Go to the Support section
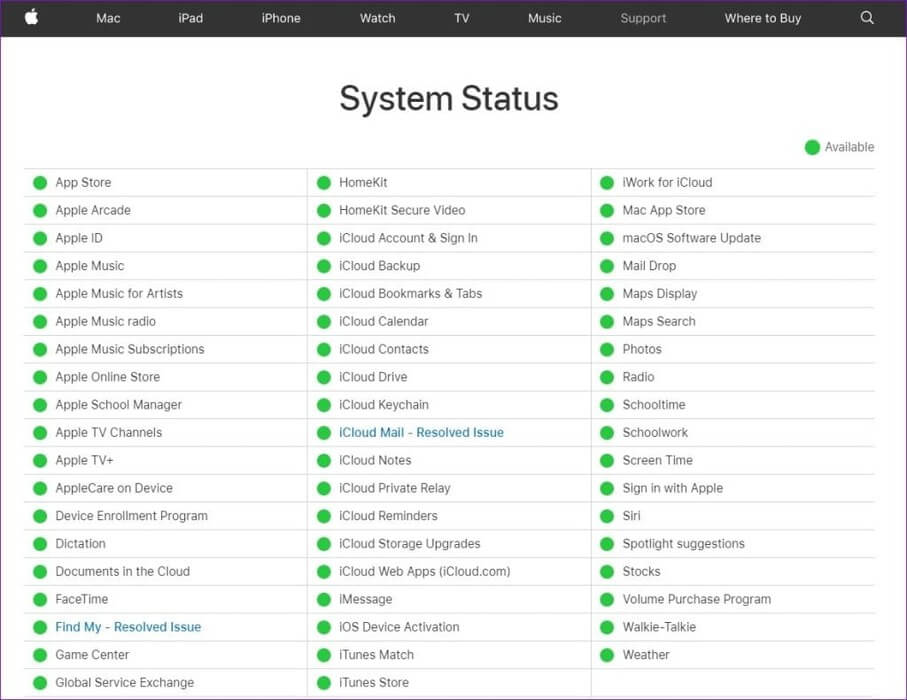 (643, 18)
